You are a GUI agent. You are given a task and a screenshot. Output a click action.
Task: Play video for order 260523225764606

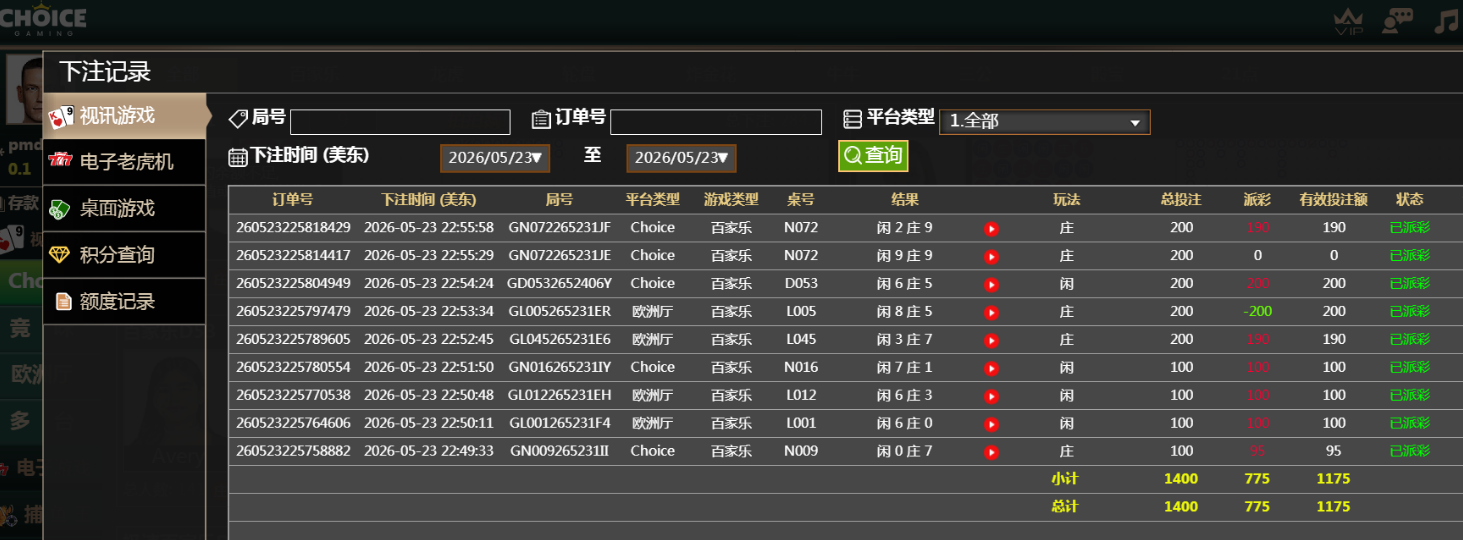tap(991, 424)
